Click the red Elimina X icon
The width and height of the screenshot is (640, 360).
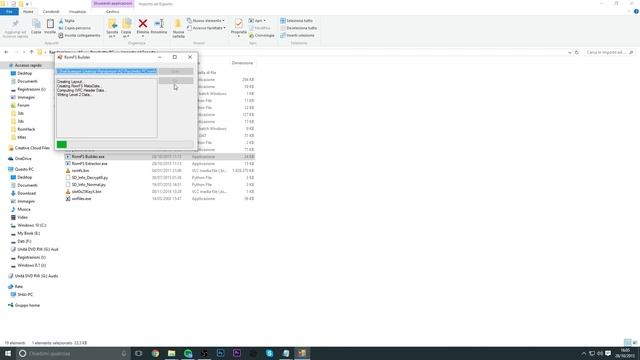tap(143, 24)
